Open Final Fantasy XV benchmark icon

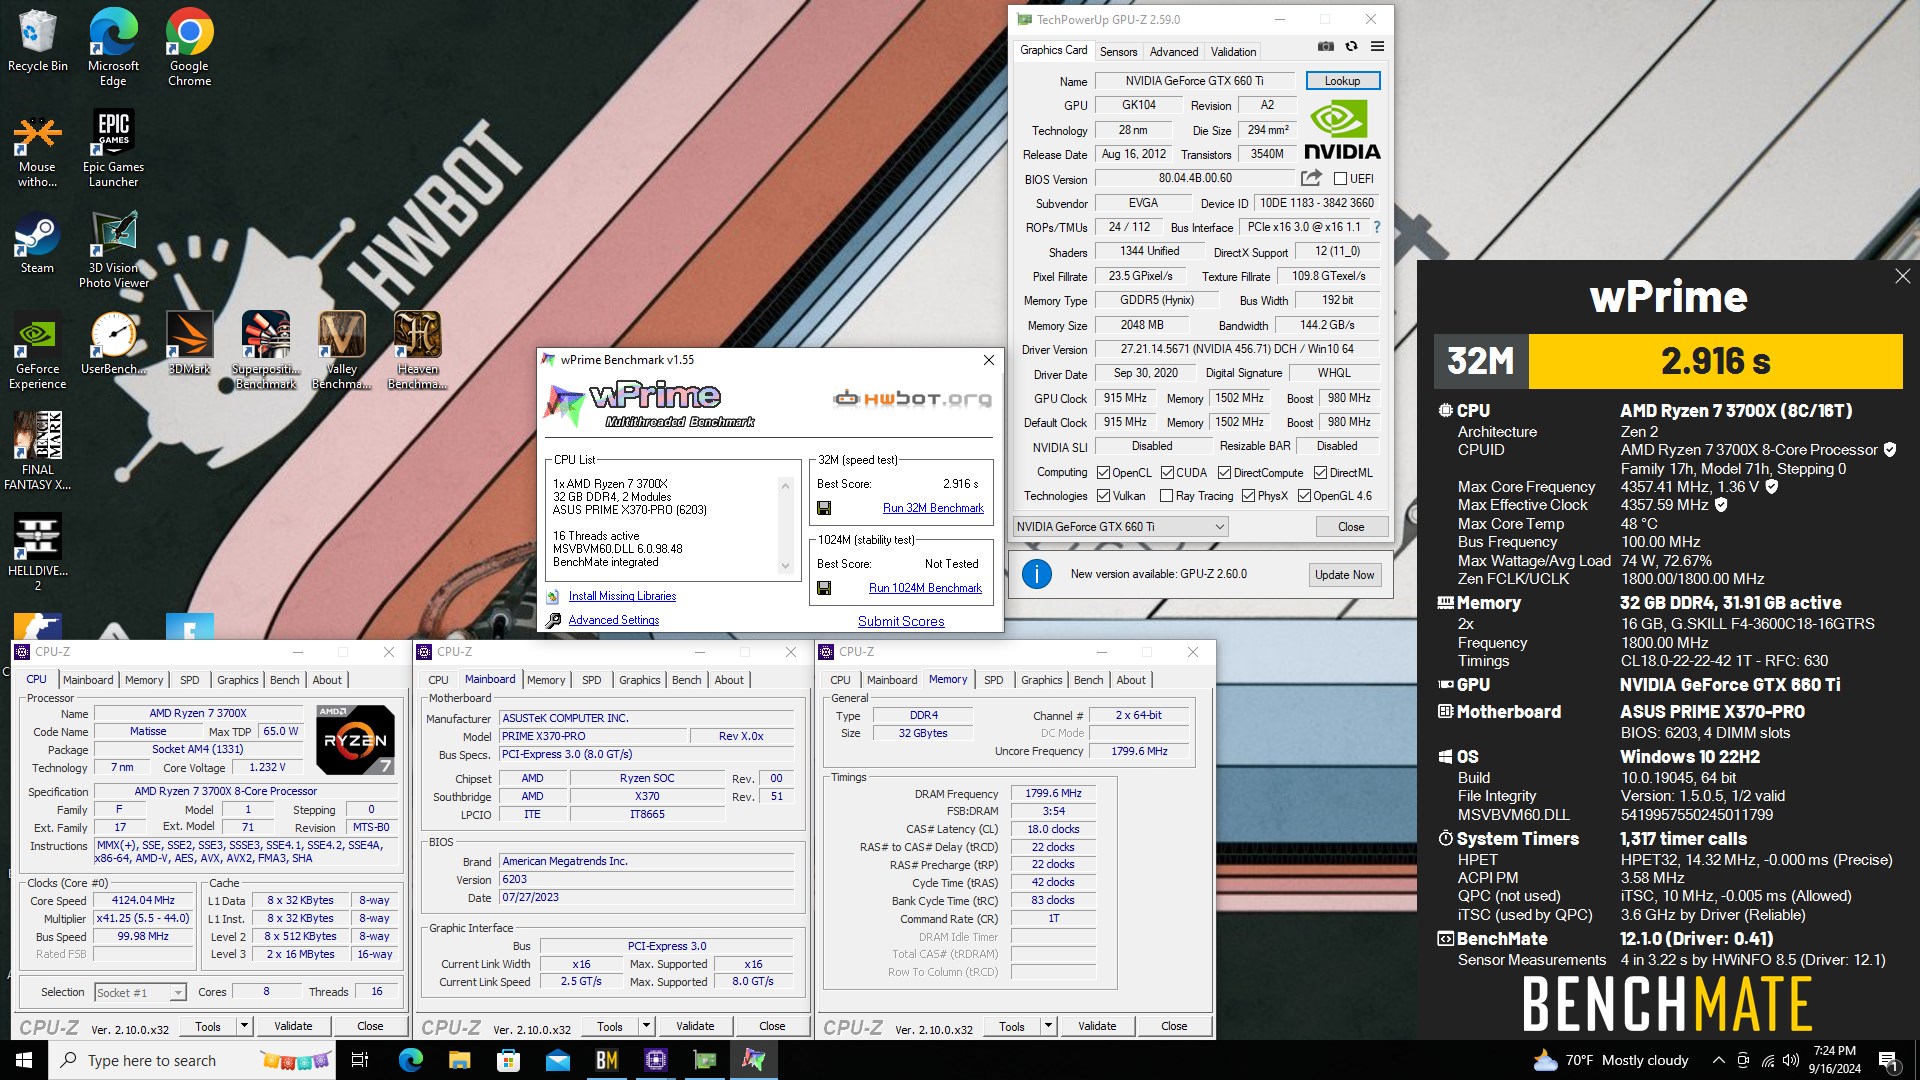point(37,451)
